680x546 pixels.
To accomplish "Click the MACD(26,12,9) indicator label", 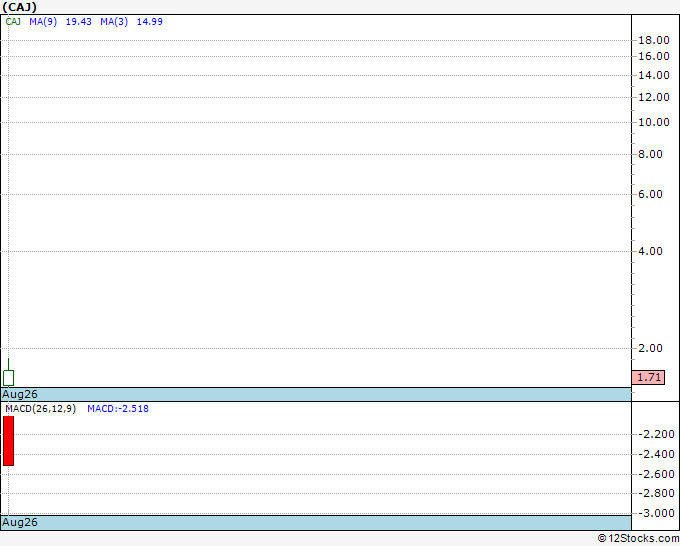I will click(x=40, y=409).
